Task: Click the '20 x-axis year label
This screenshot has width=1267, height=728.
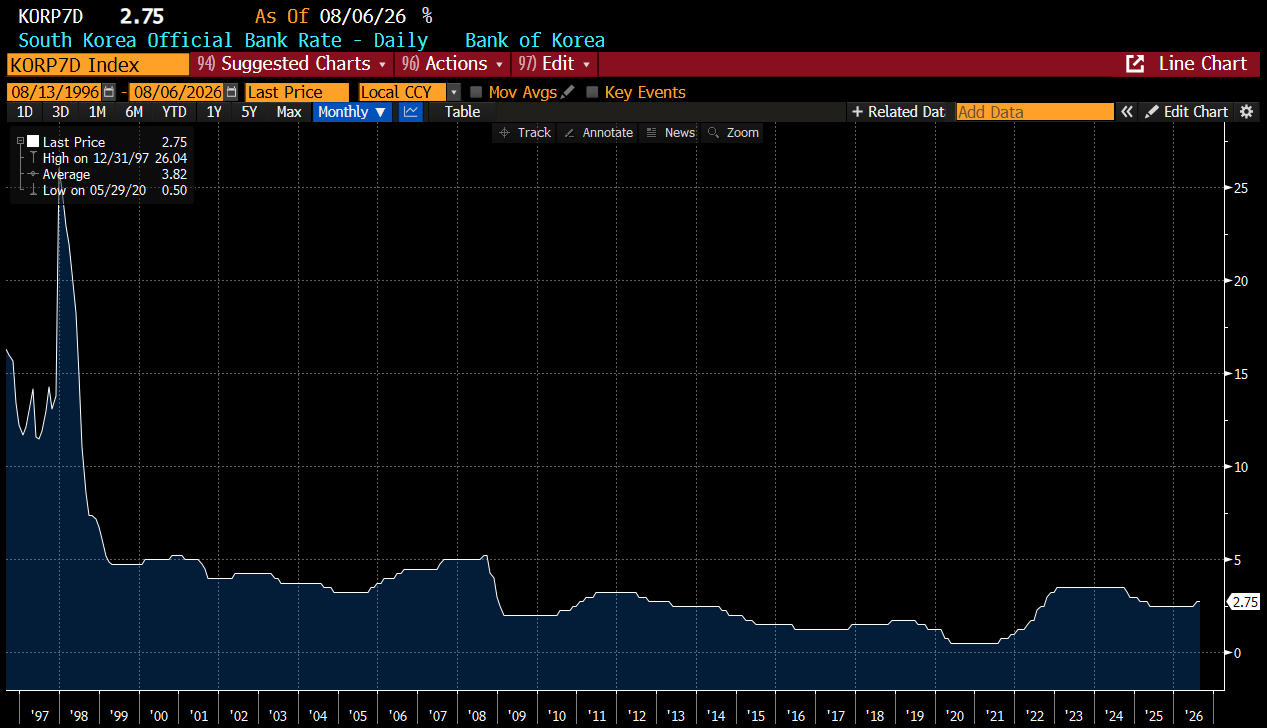Action: point(955,716)
